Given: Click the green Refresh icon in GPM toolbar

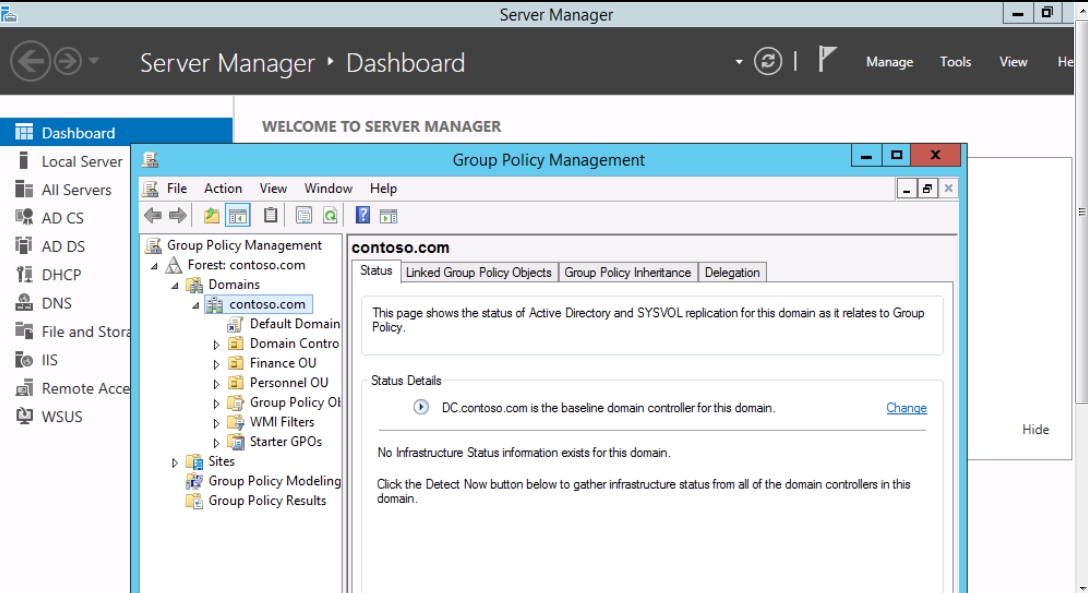Looking at the screenshot, I should 329,215.
